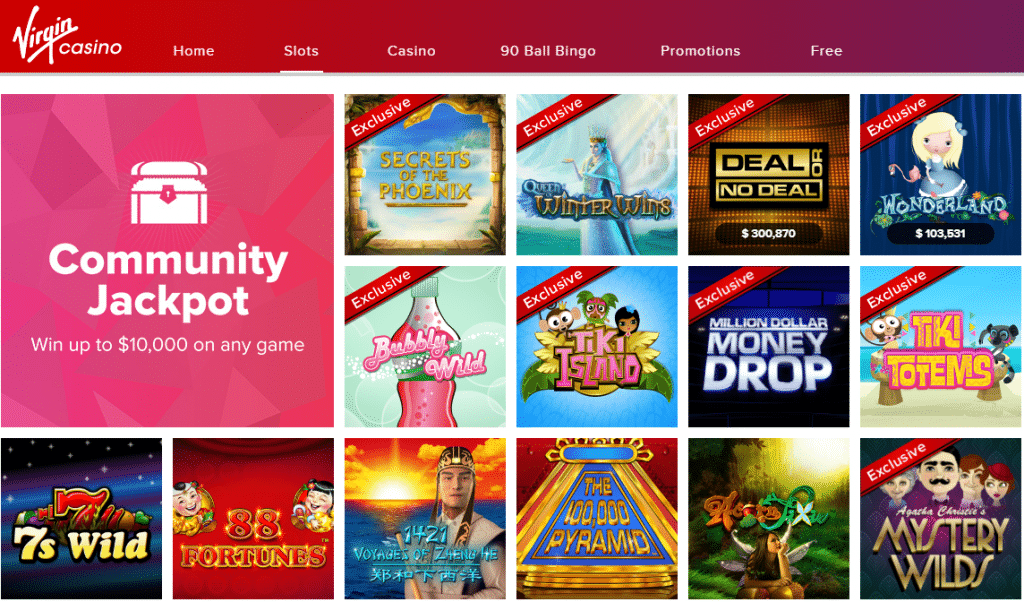1024x602 pixels.
Task: Open the Home menu item
Action: coord(193,51)
